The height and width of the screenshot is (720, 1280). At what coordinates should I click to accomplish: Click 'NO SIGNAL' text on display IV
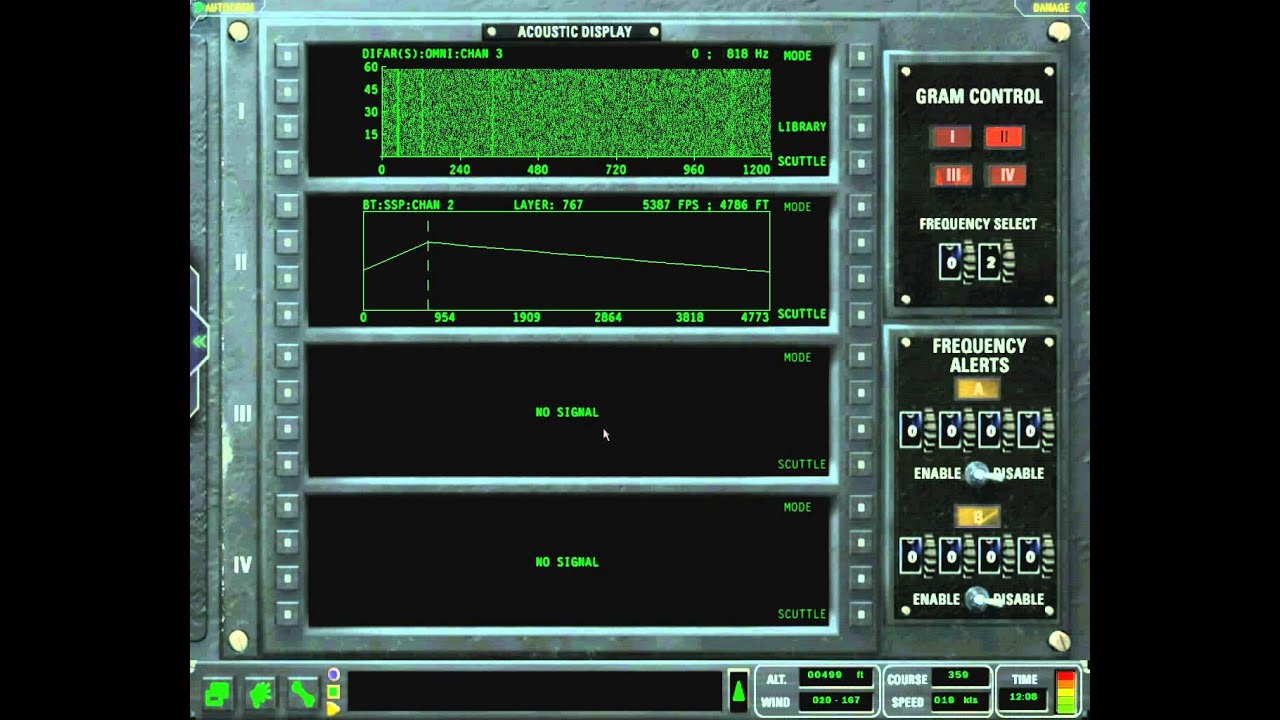click(x=567, y=562)
